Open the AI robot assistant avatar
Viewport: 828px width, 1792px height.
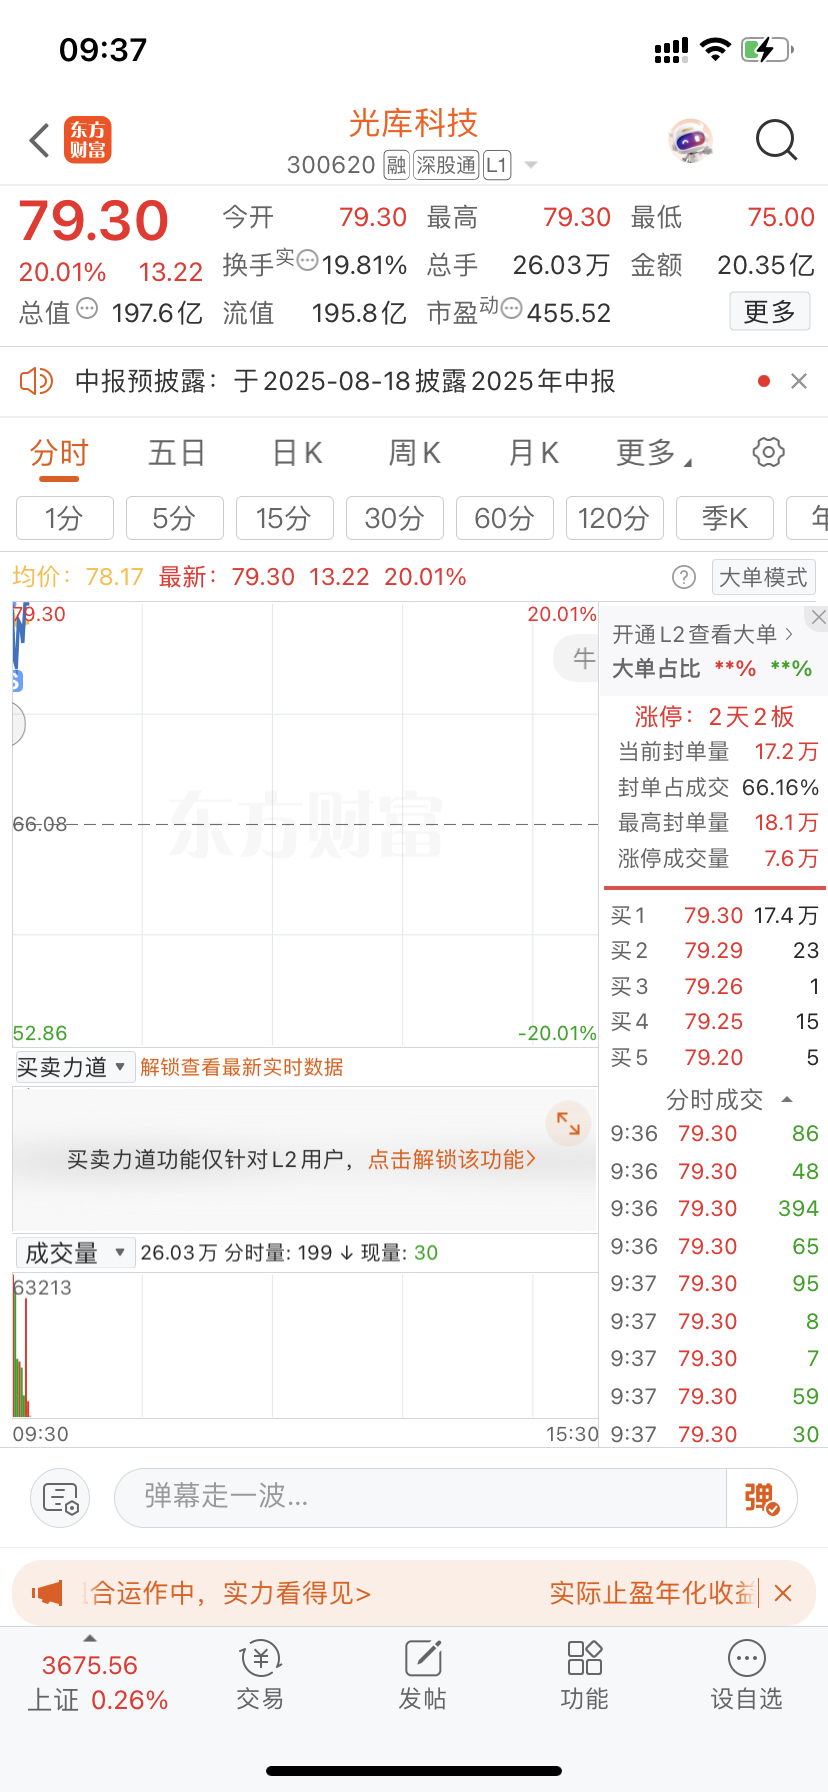coord(690,141)
